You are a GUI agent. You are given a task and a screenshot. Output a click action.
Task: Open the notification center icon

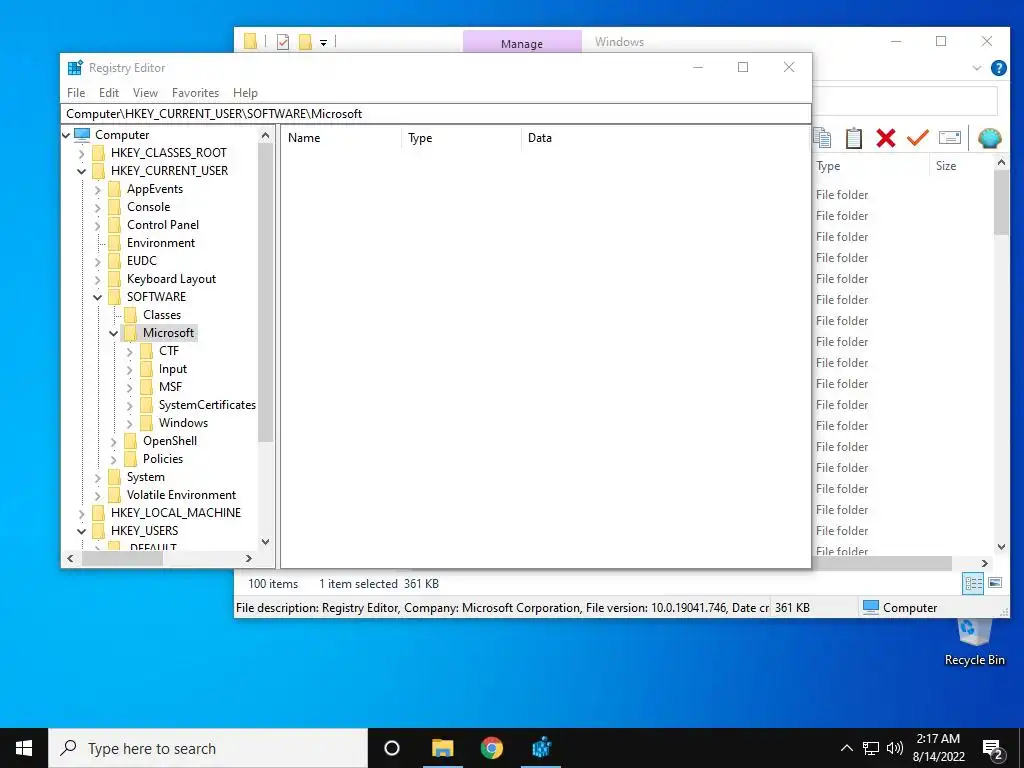[993, 749]
